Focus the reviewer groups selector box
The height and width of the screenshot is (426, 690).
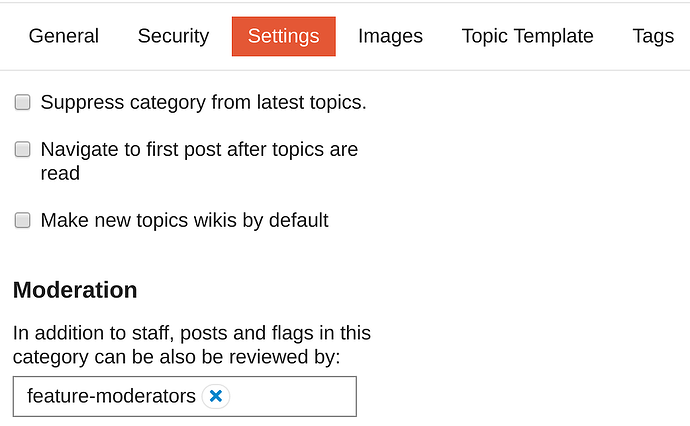coord(185,397)
